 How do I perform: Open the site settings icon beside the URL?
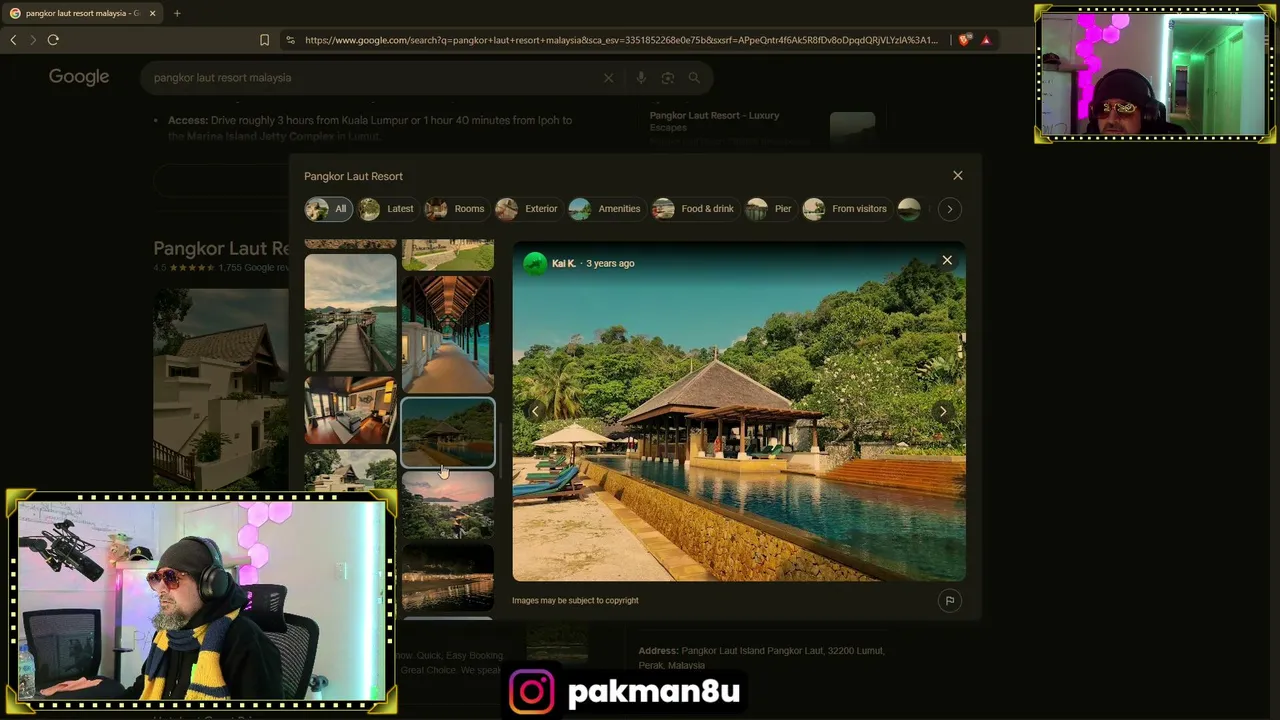(290, 40)
